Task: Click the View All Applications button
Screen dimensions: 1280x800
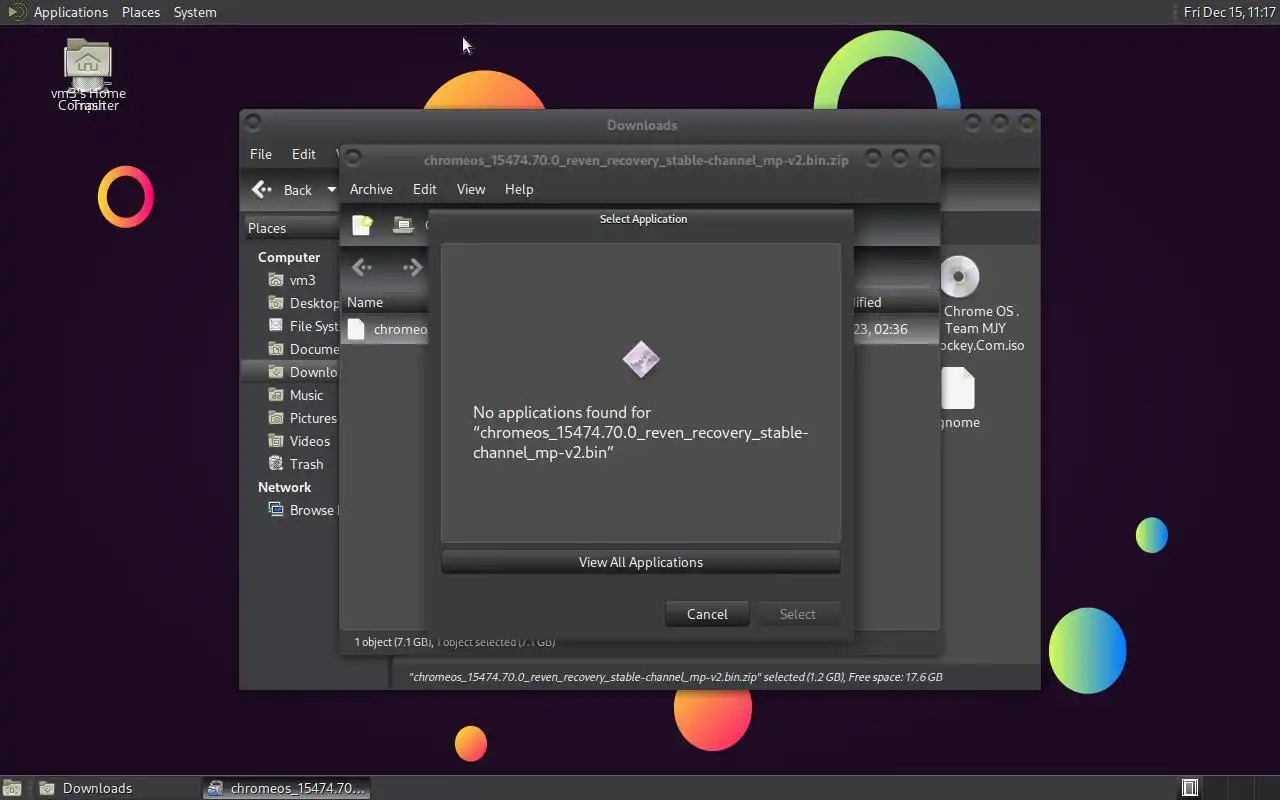Action: click(640, 562)
